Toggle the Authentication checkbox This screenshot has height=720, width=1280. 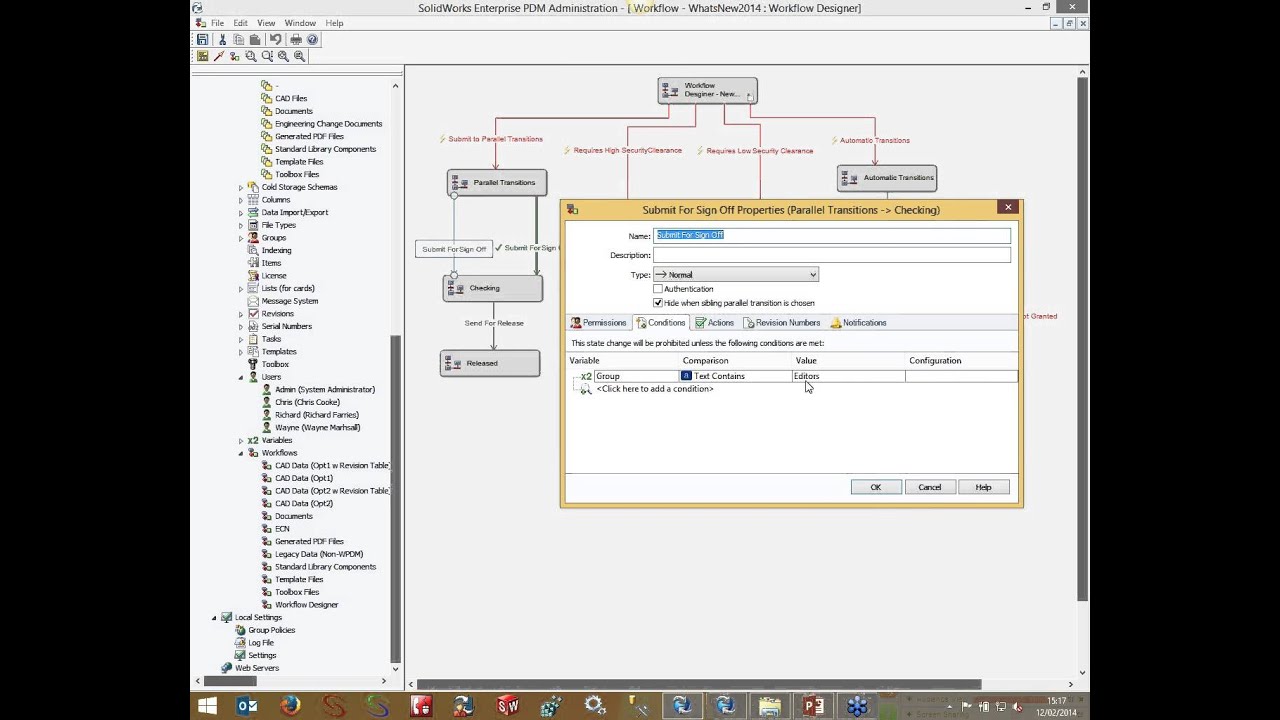click(x=658, y=289)
